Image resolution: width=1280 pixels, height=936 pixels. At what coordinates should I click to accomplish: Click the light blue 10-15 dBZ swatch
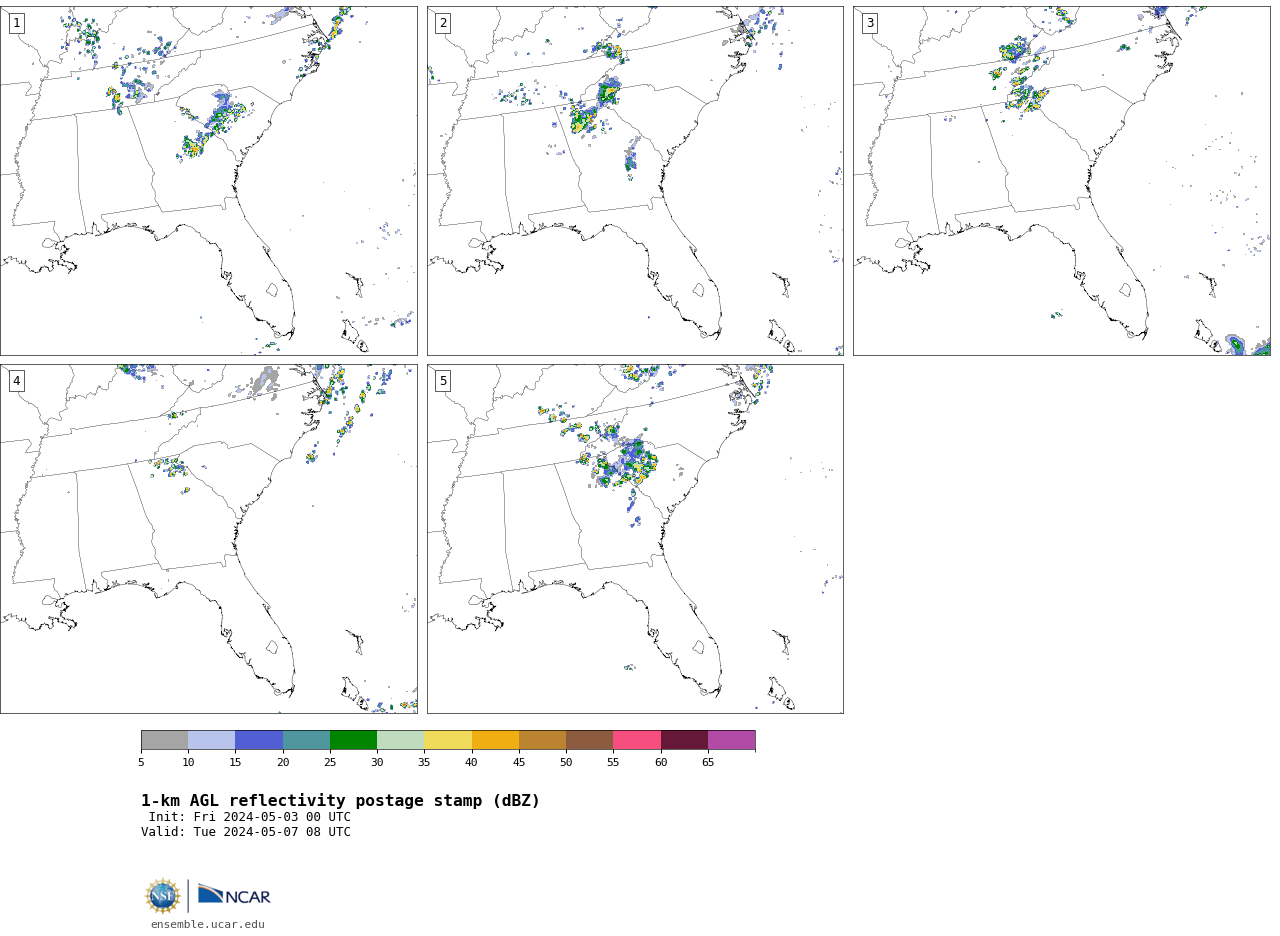point(211,740)
